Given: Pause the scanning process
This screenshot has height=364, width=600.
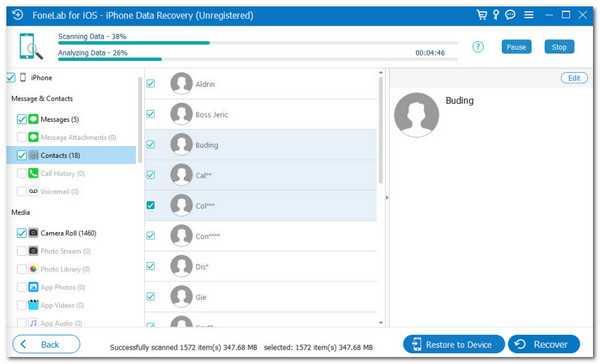Looking at the screenshot, I should tap(516, 47).
